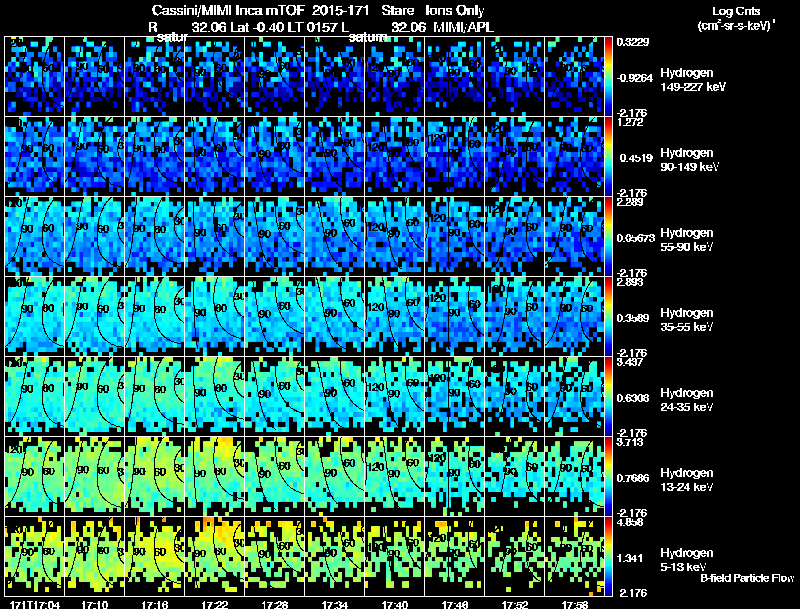The image size is (800, 609).
Task: Click the colorbar value 4.858
Action: click(630, 522)
